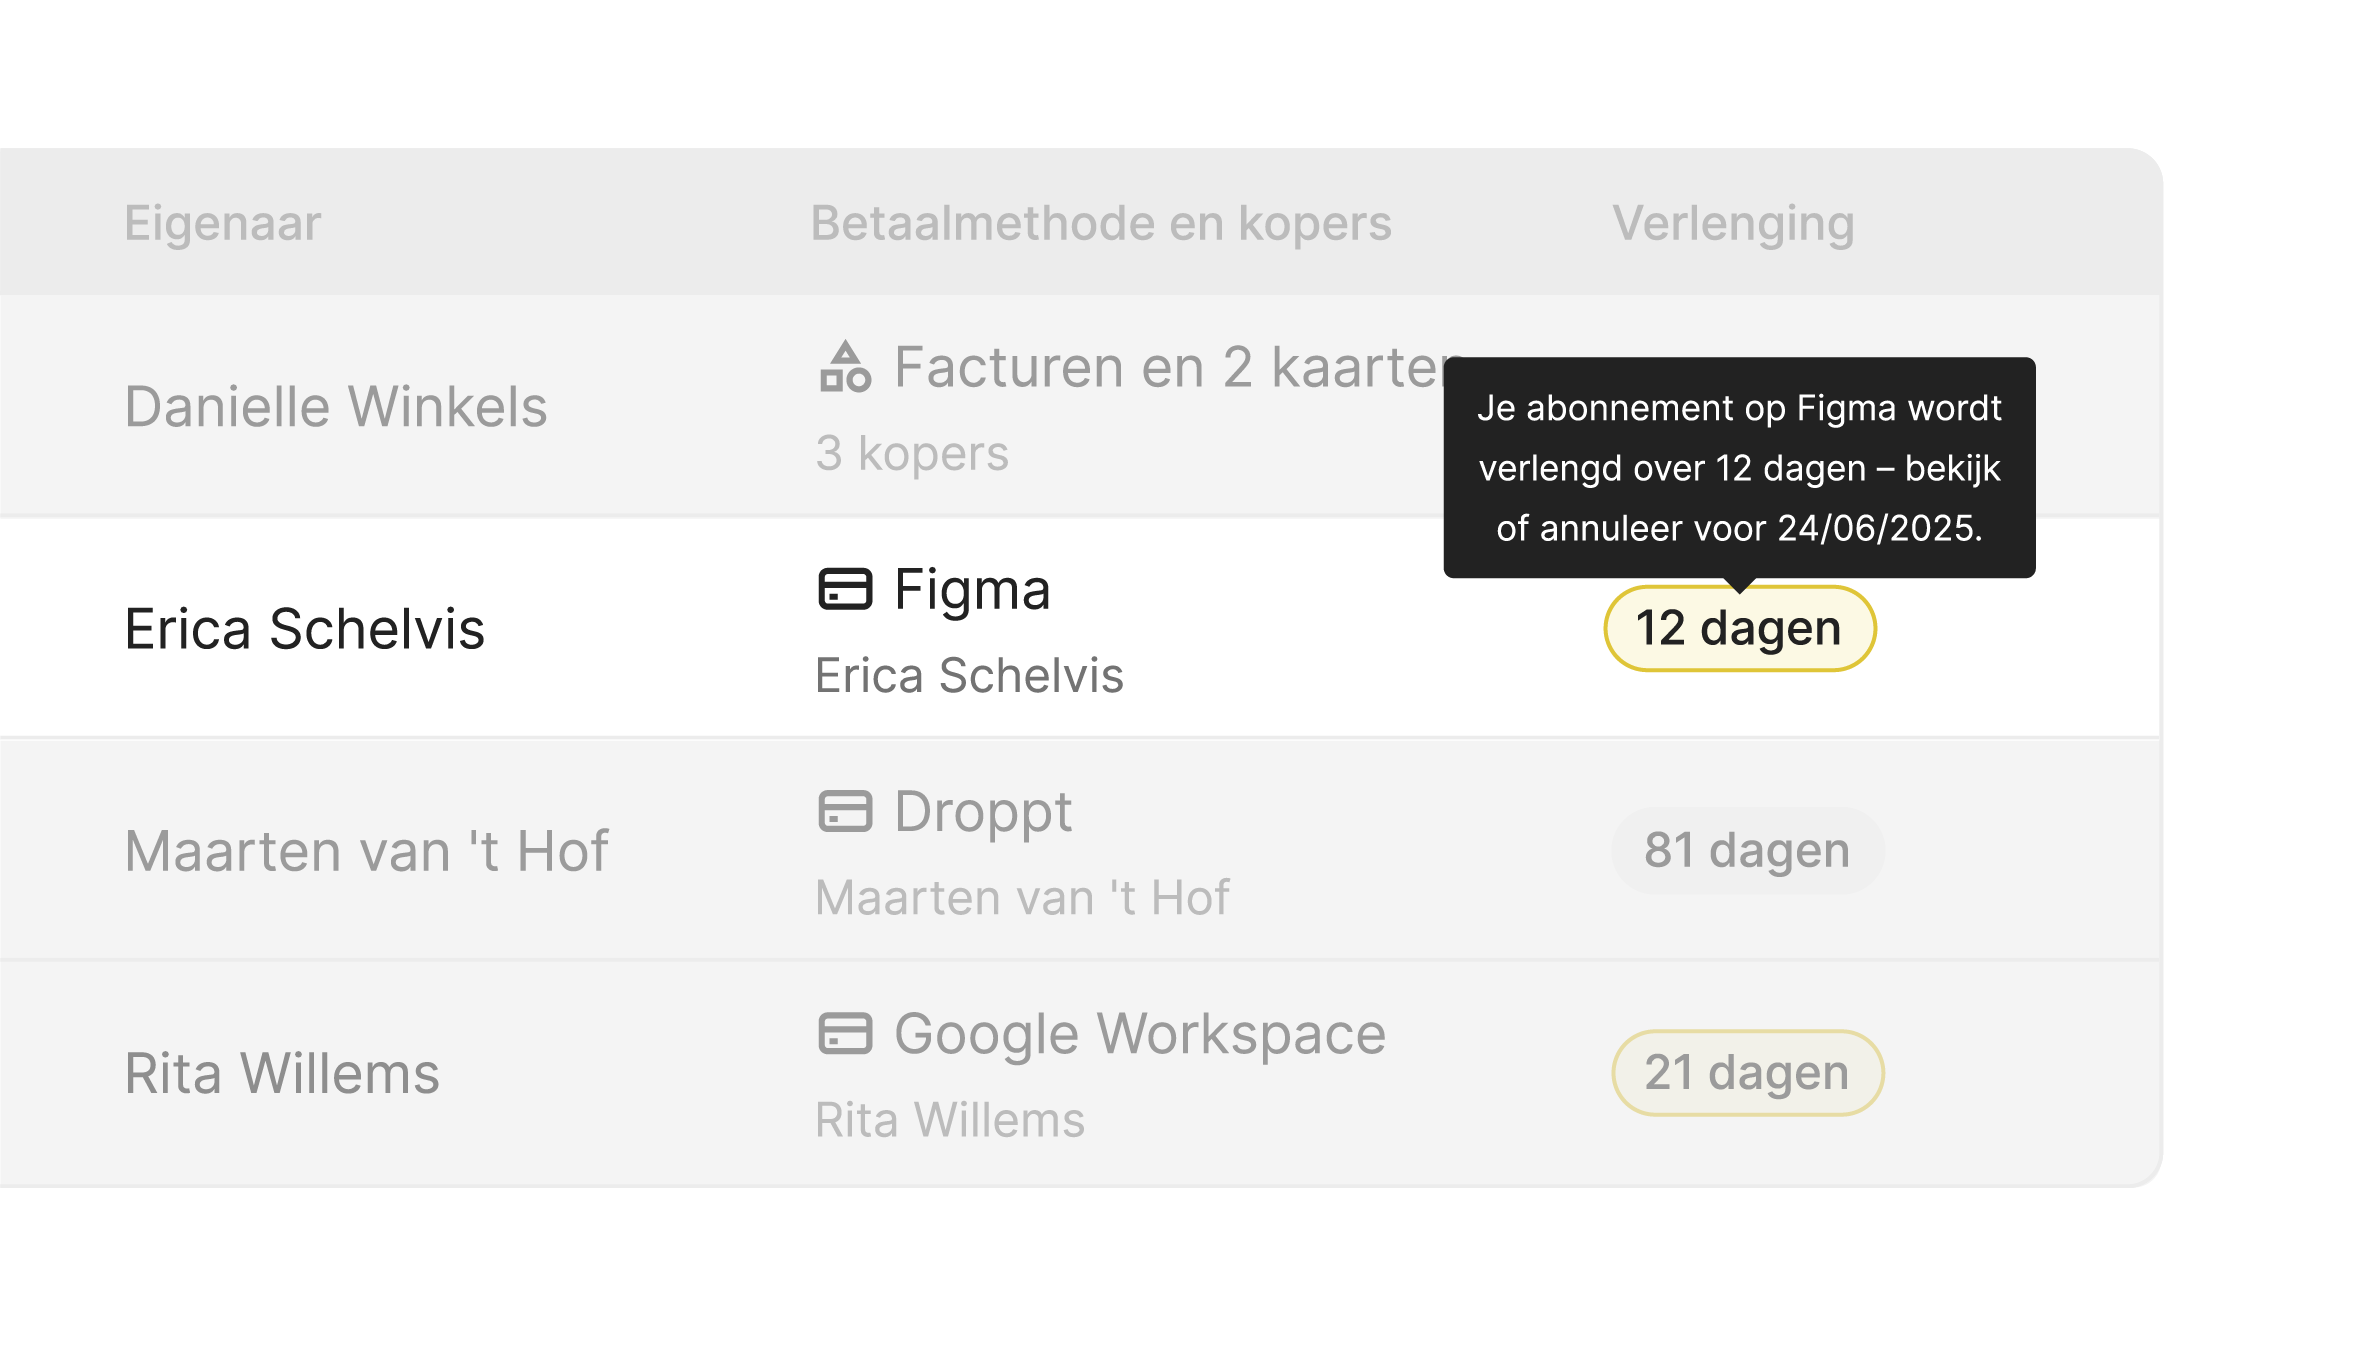This screenshot has width=2361, height=1361.
Task: Click the 81 dagen renewal badge
Action: pos(1747,851)
